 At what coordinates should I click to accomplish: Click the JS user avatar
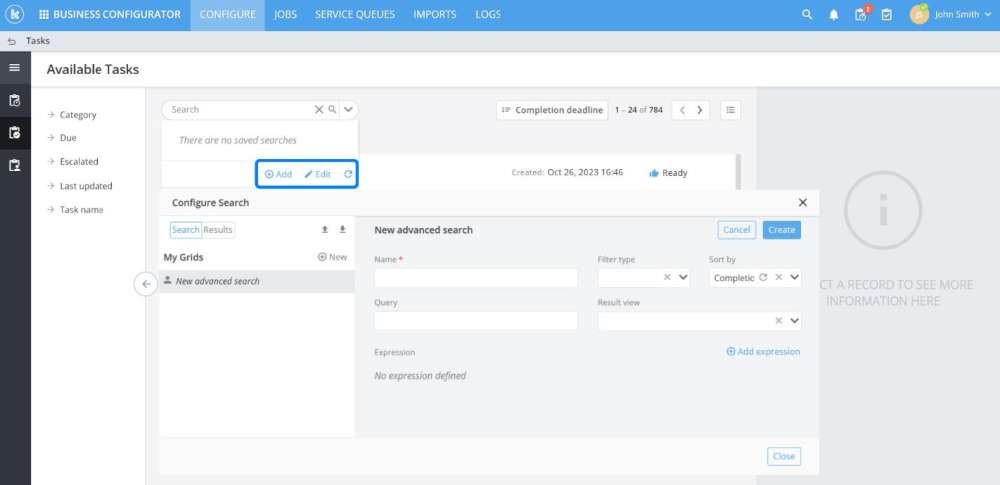(919, 14)
